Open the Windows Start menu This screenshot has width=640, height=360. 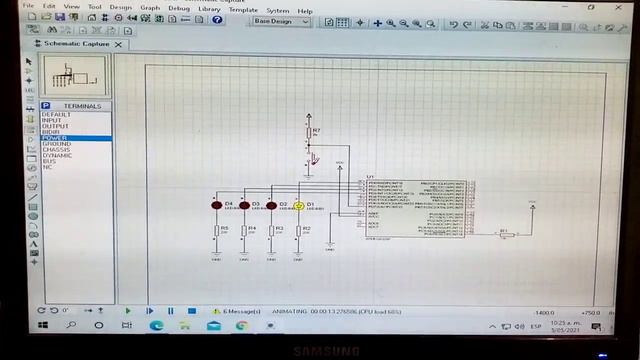[x=43, y=325]
